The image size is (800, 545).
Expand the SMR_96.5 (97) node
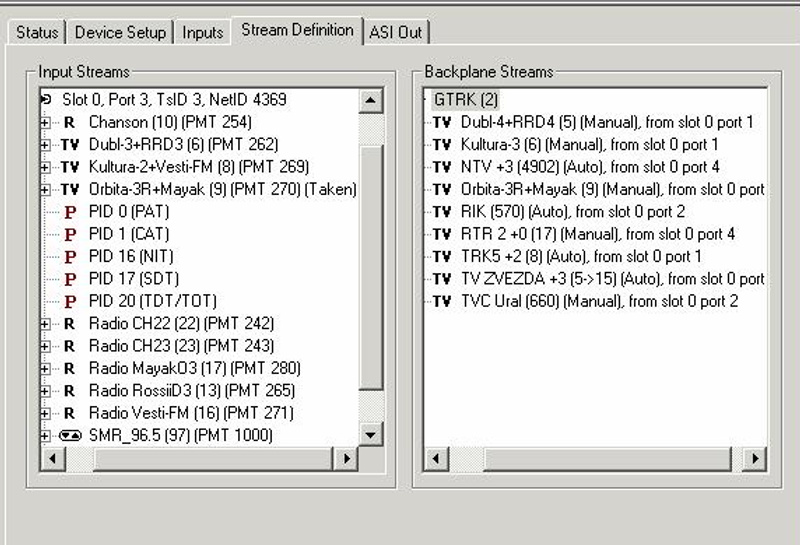coord(45,436)
